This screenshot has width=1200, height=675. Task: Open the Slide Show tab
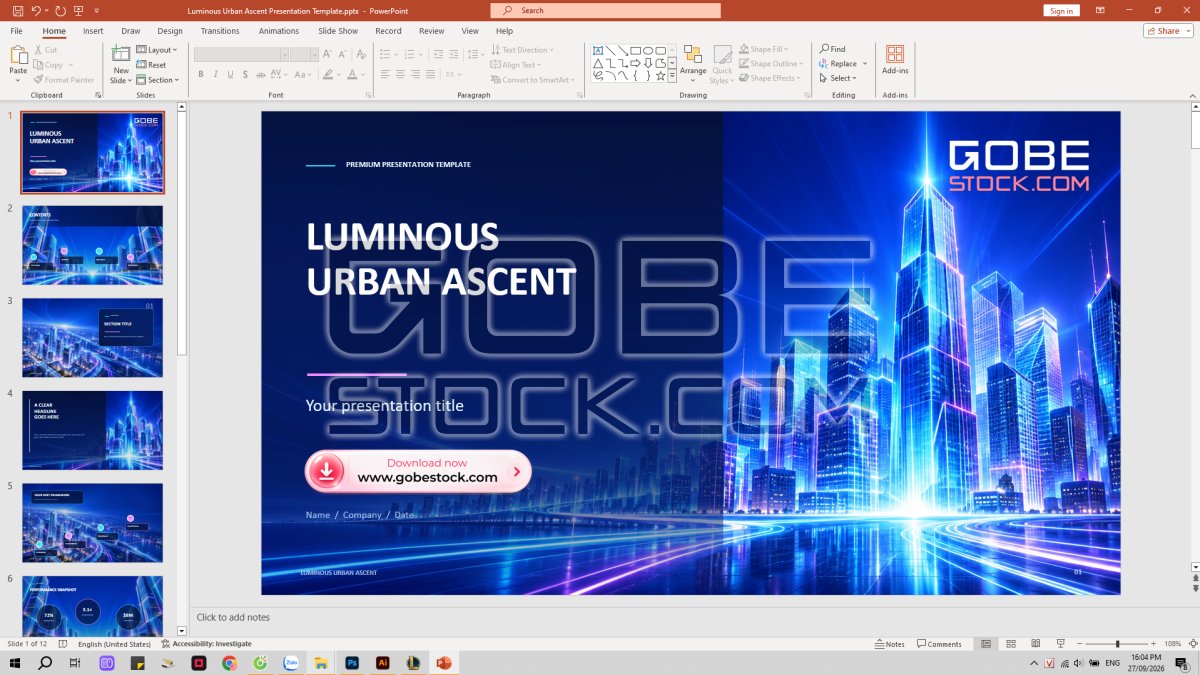pos(338,31)
